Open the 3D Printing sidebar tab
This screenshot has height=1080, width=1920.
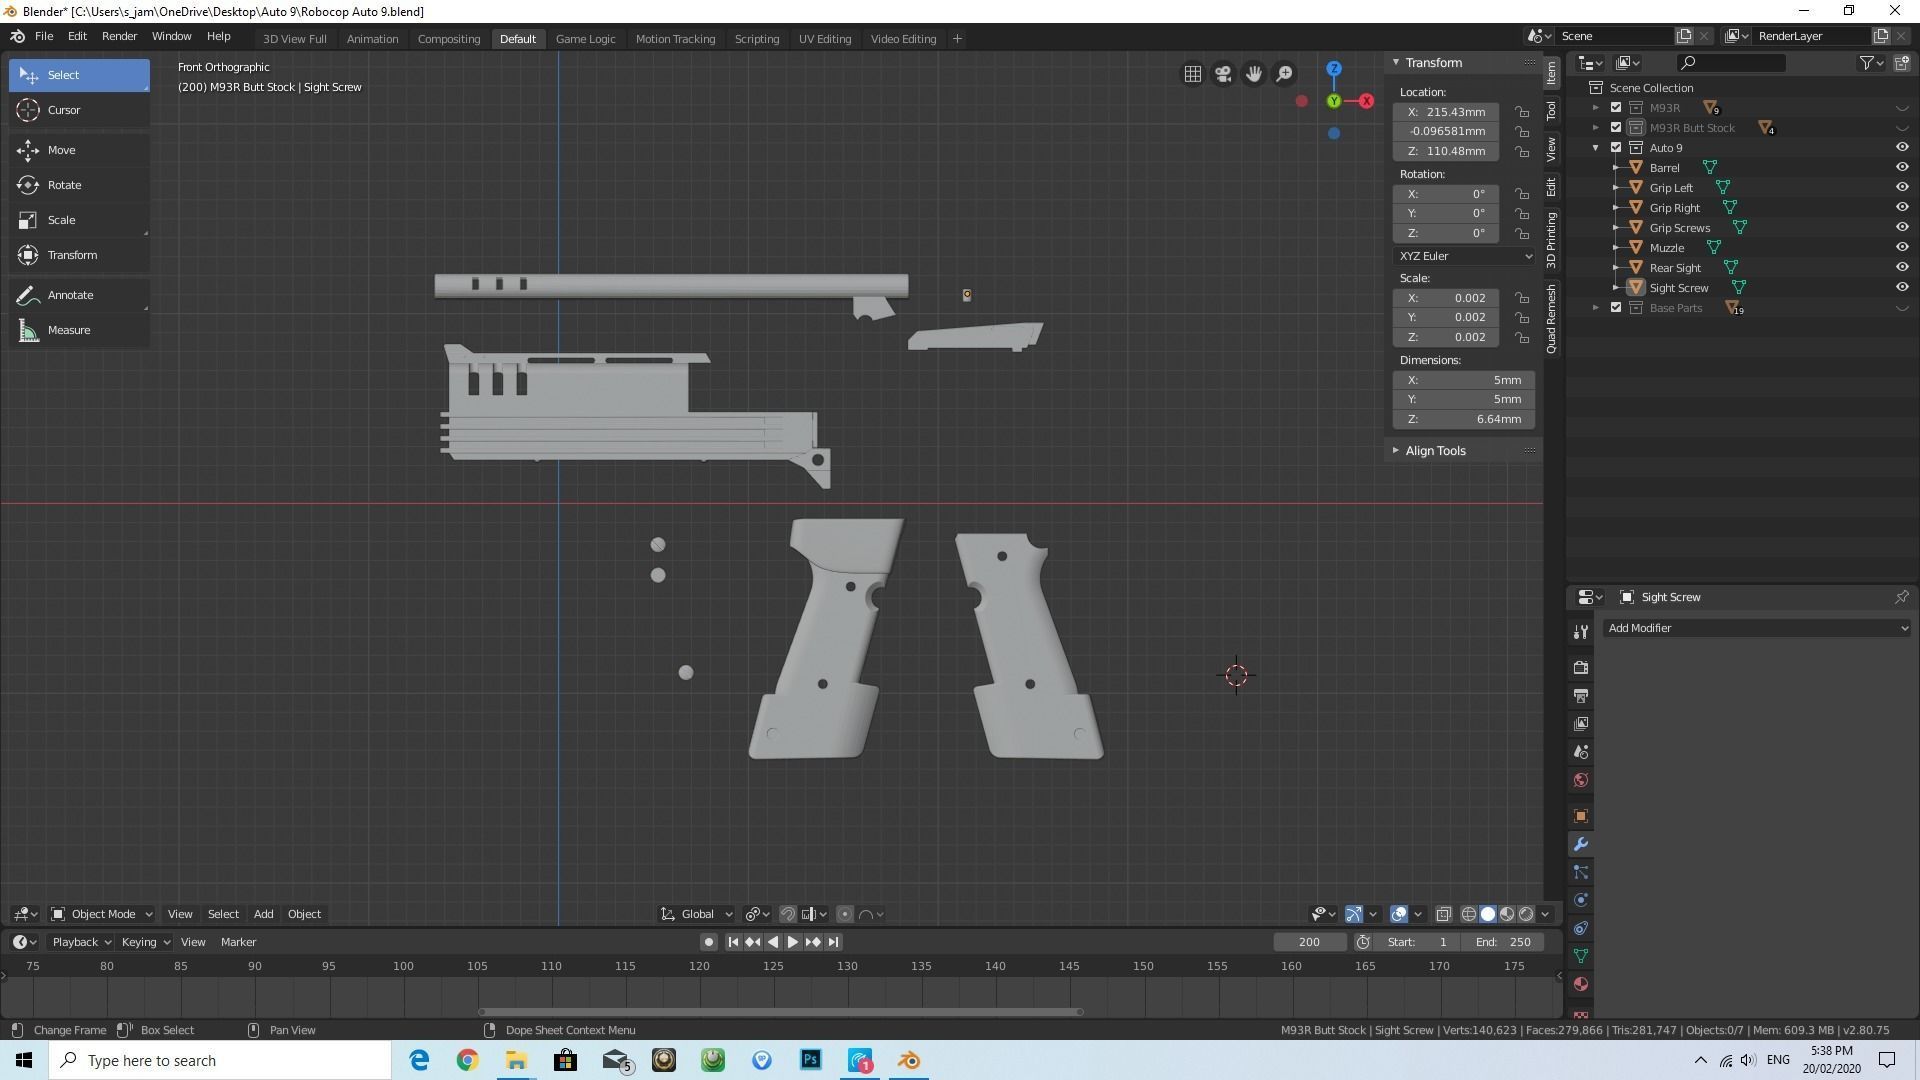[1551, 240]
